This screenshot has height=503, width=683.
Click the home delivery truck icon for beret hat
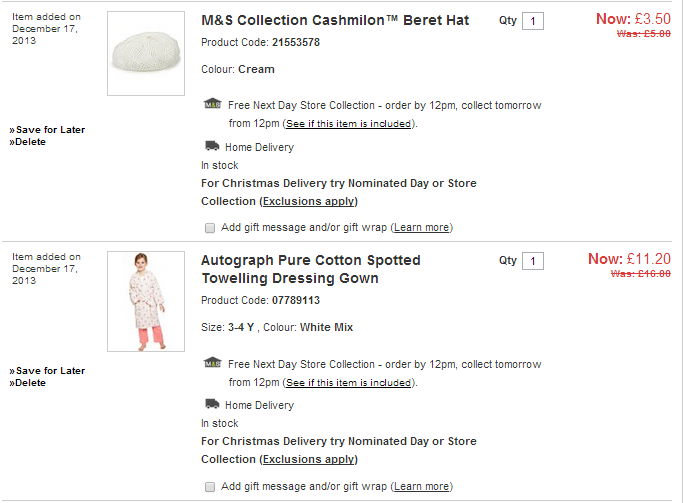tap(211, 146)
